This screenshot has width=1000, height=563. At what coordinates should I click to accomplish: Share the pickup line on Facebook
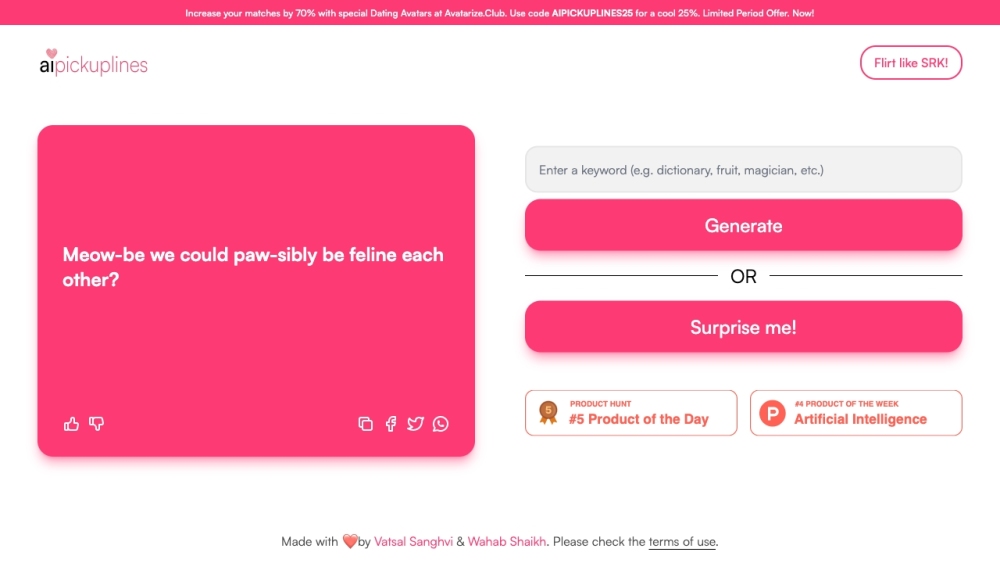coord(391,424)
